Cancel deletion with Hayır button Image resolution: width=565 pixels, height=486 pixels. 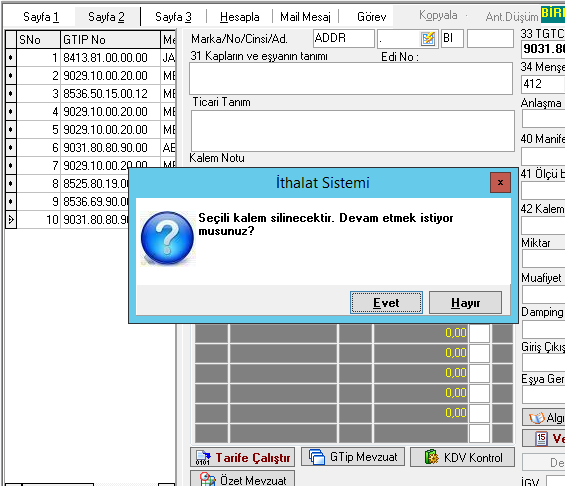point(465,303)
